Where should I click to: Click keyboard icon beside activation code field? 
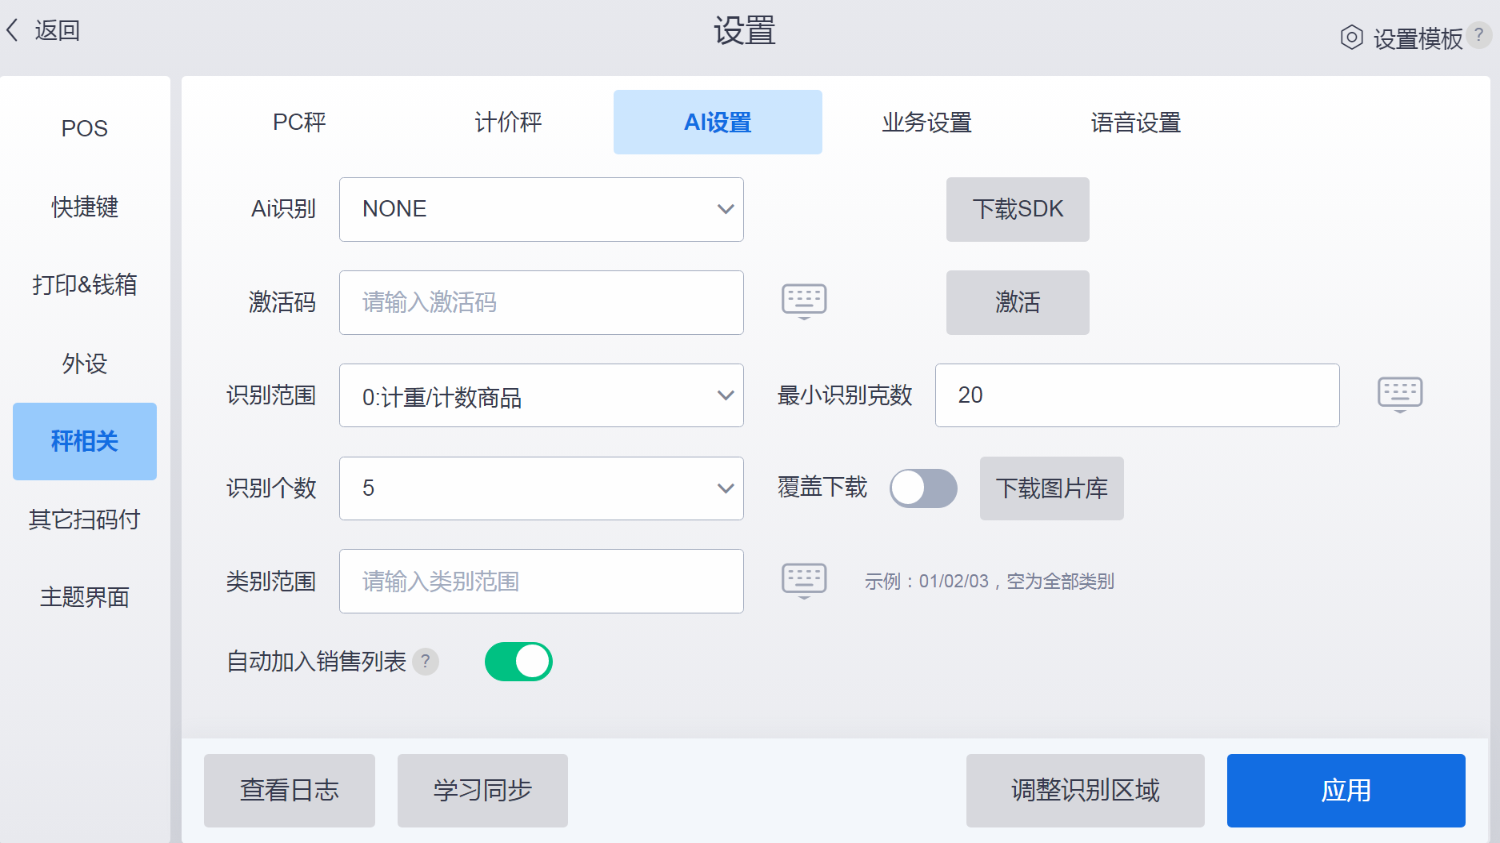tap(804, 301)
